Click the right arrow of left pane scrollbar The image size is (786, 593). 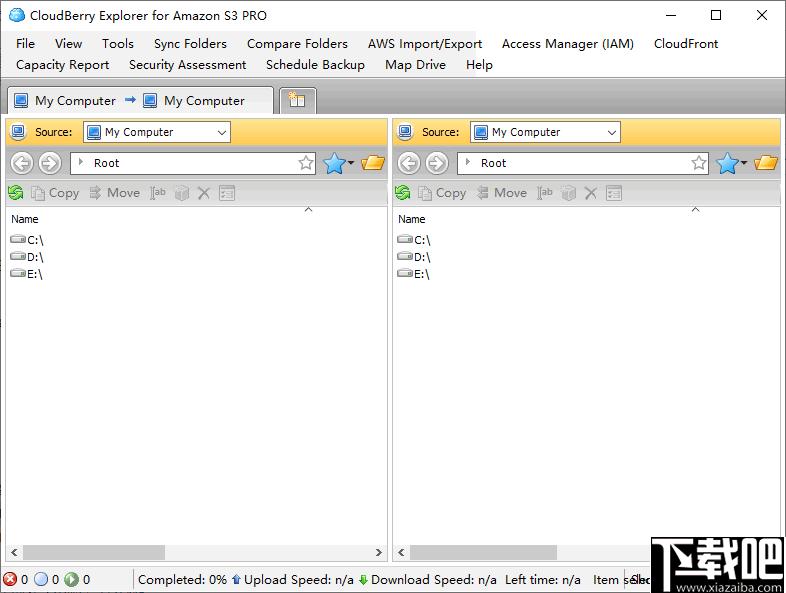(x=379, y=552)
